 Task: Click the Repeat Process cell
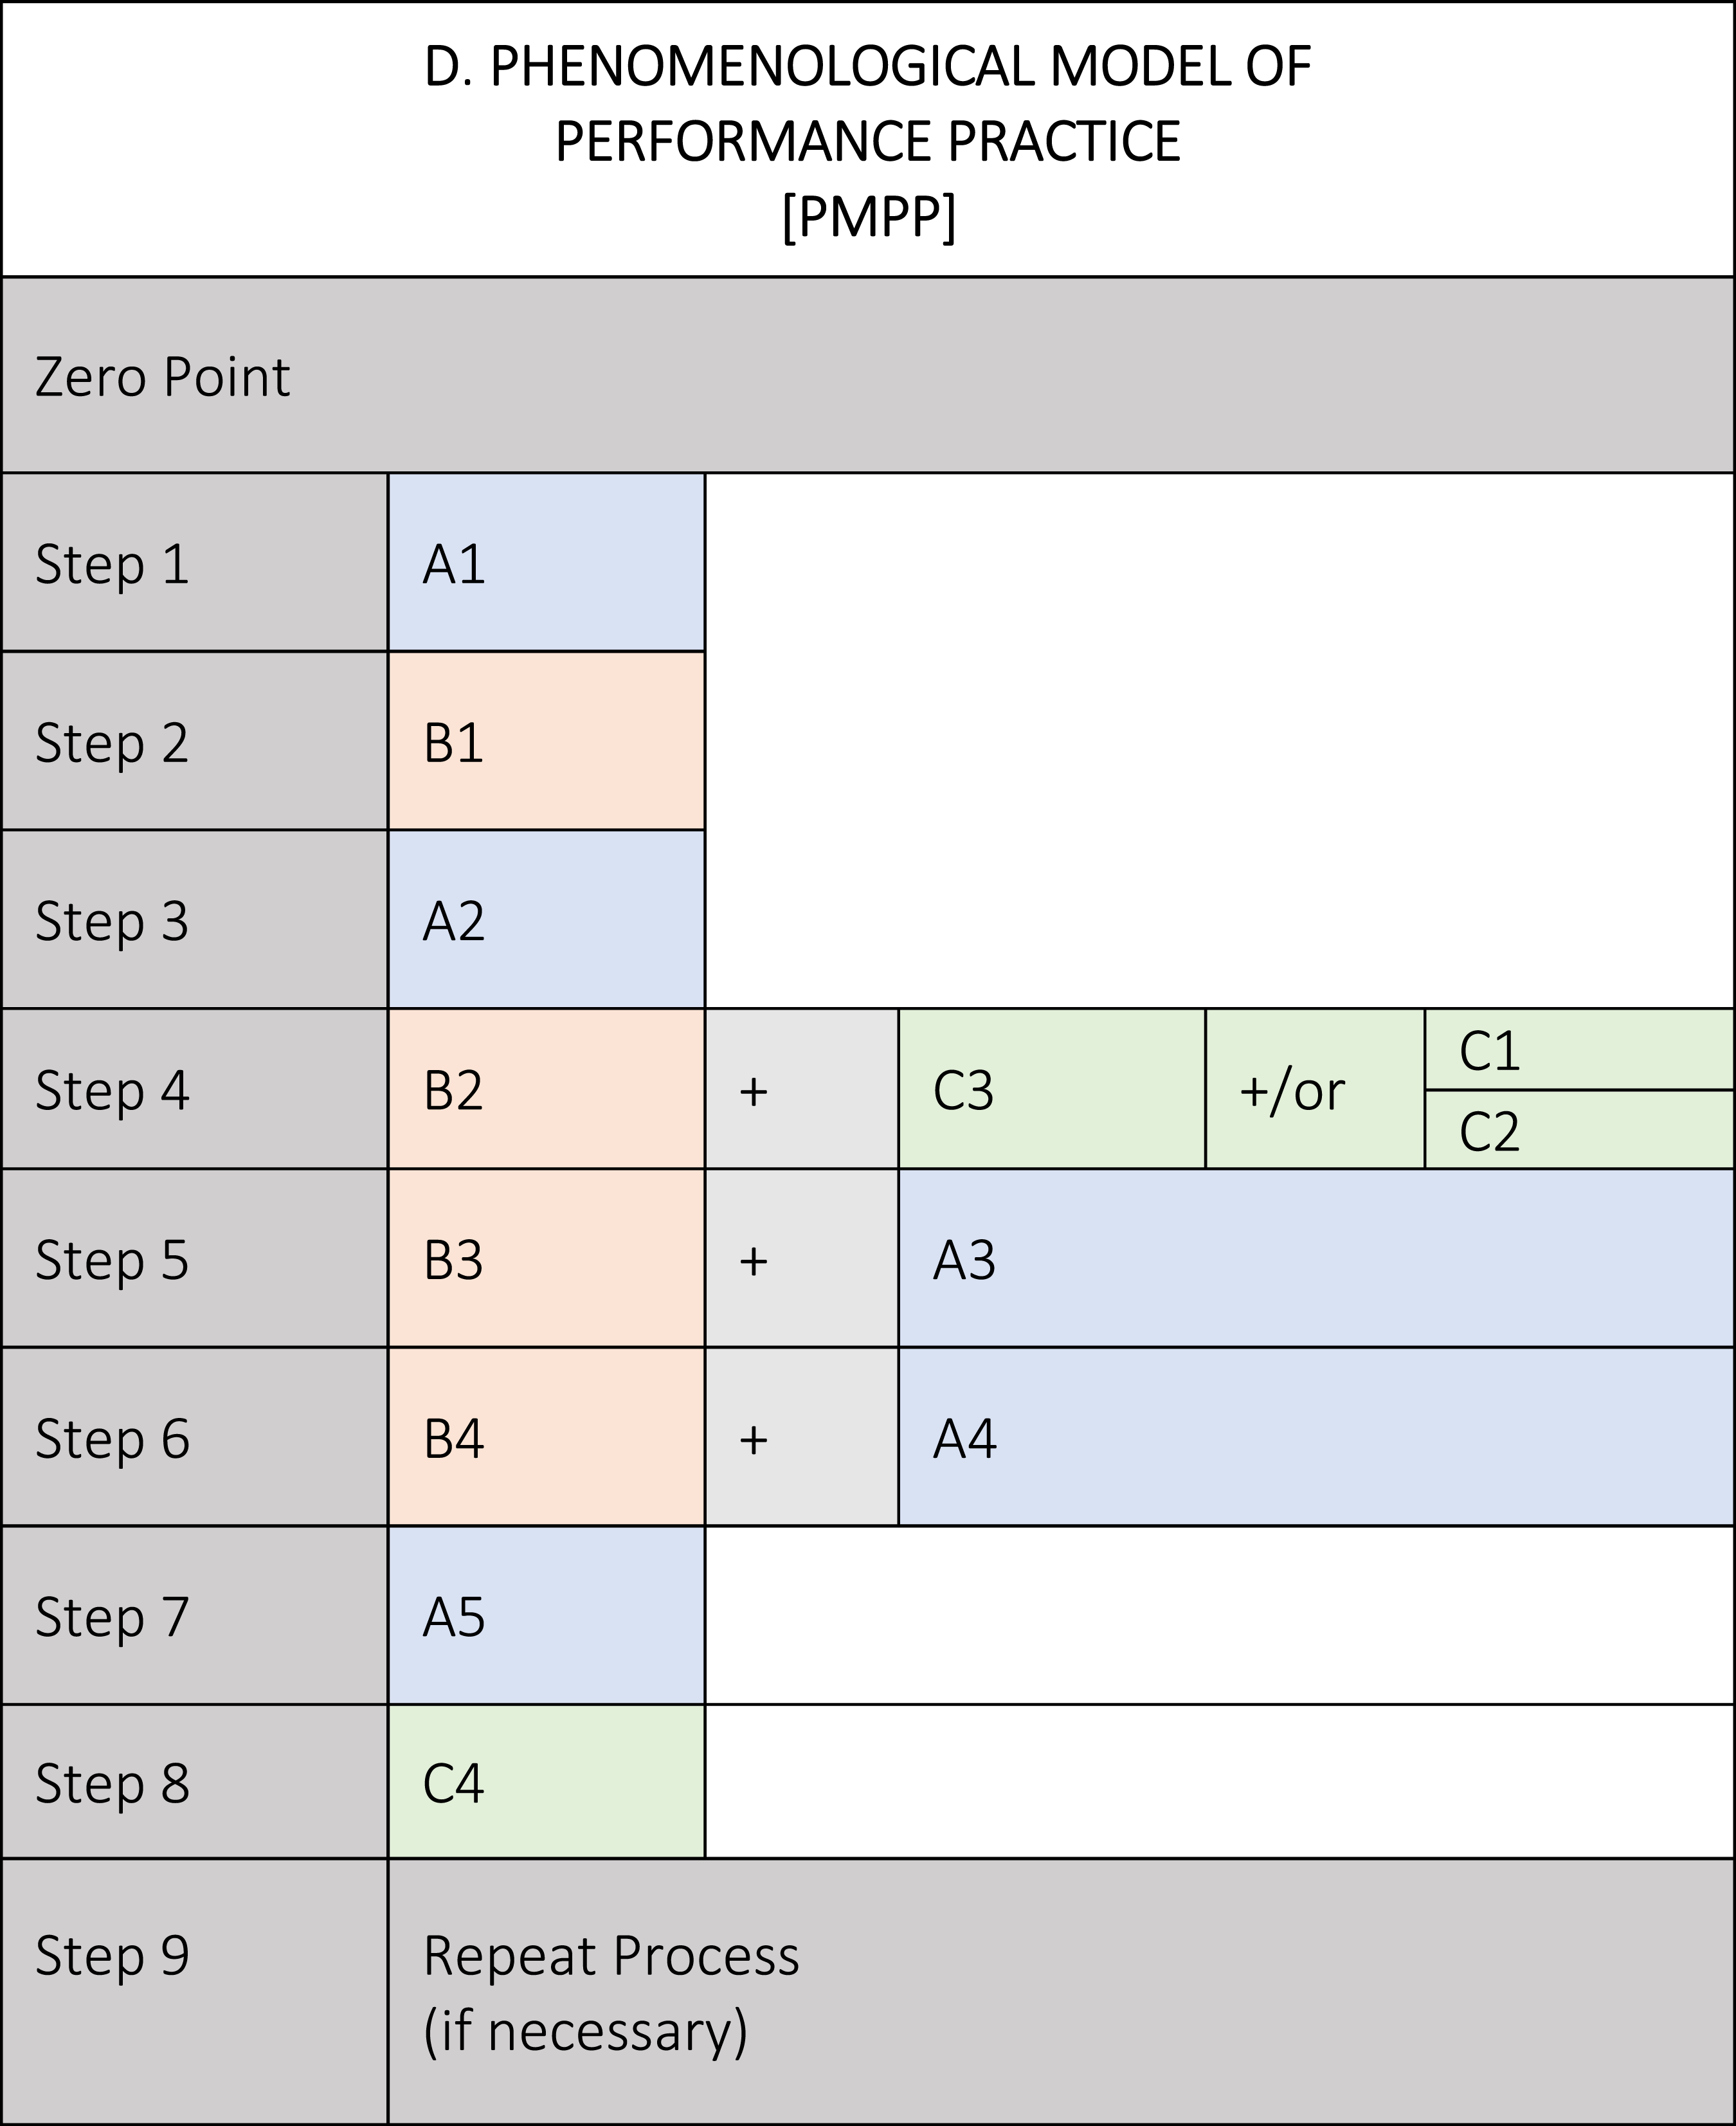[1061, 1992]
